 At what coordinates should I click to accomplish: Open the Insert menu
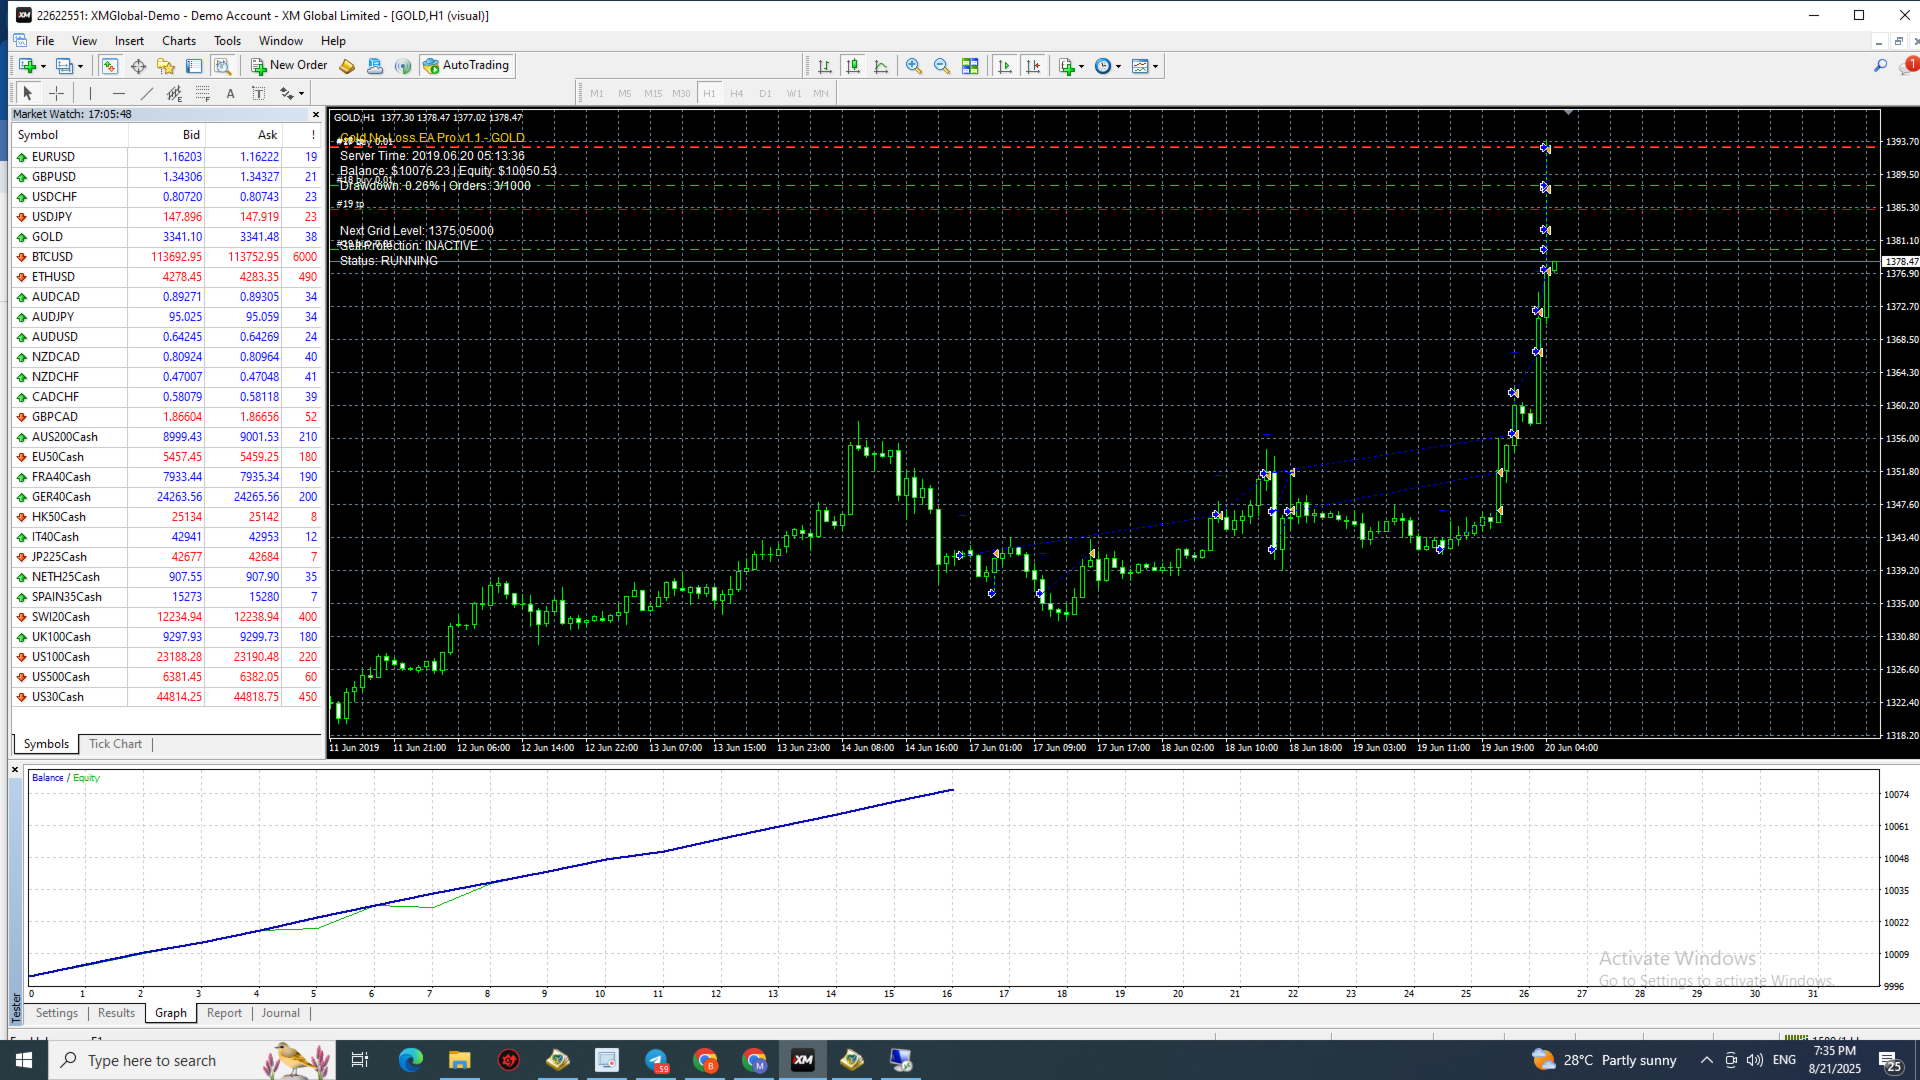point(129,41)
